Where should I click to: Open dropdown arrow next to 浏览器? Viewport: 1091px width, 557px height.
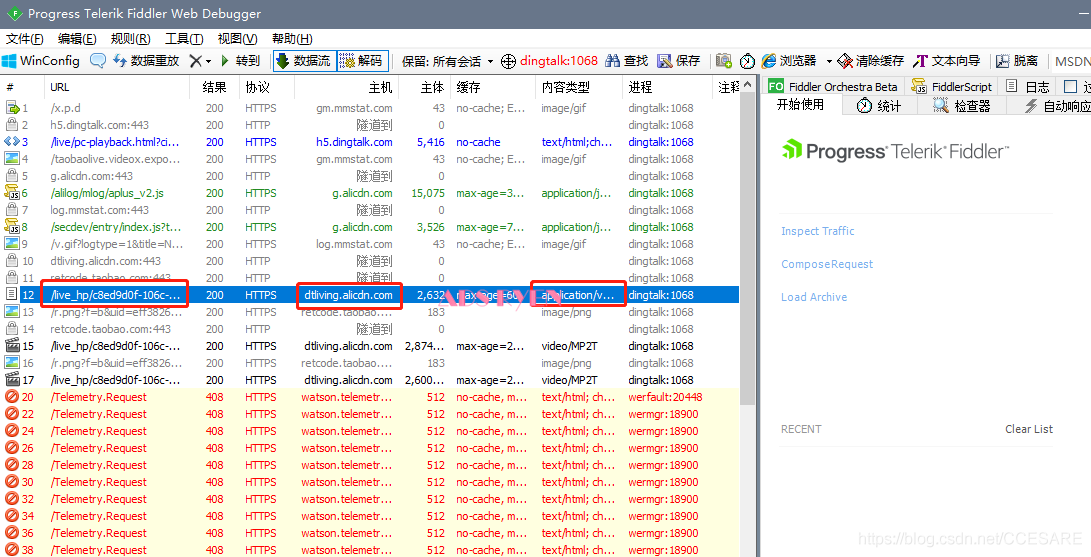tap(829, 61)
